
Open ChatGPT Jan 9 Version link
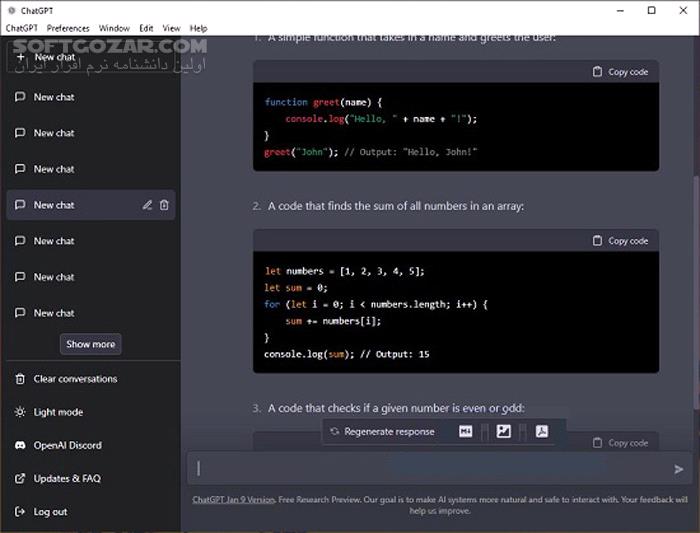point(233,500)
